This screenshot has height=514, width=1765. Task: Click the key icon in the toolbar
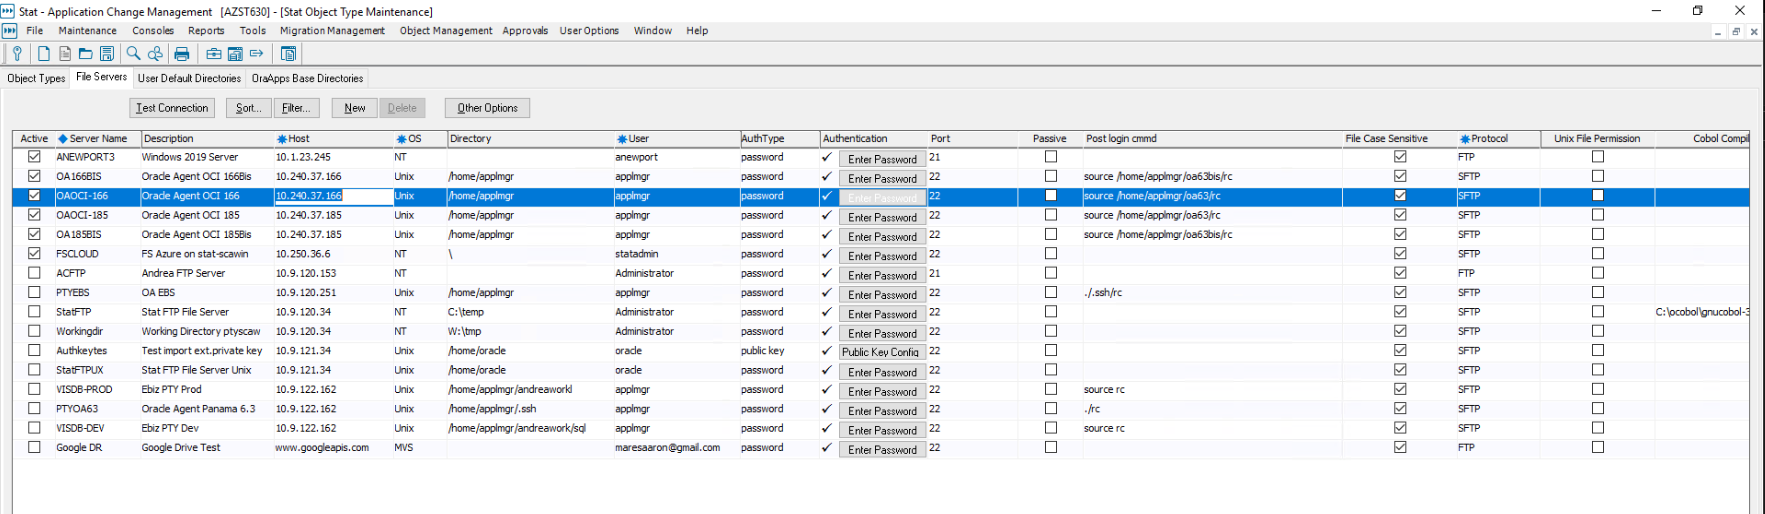[17, 54]
